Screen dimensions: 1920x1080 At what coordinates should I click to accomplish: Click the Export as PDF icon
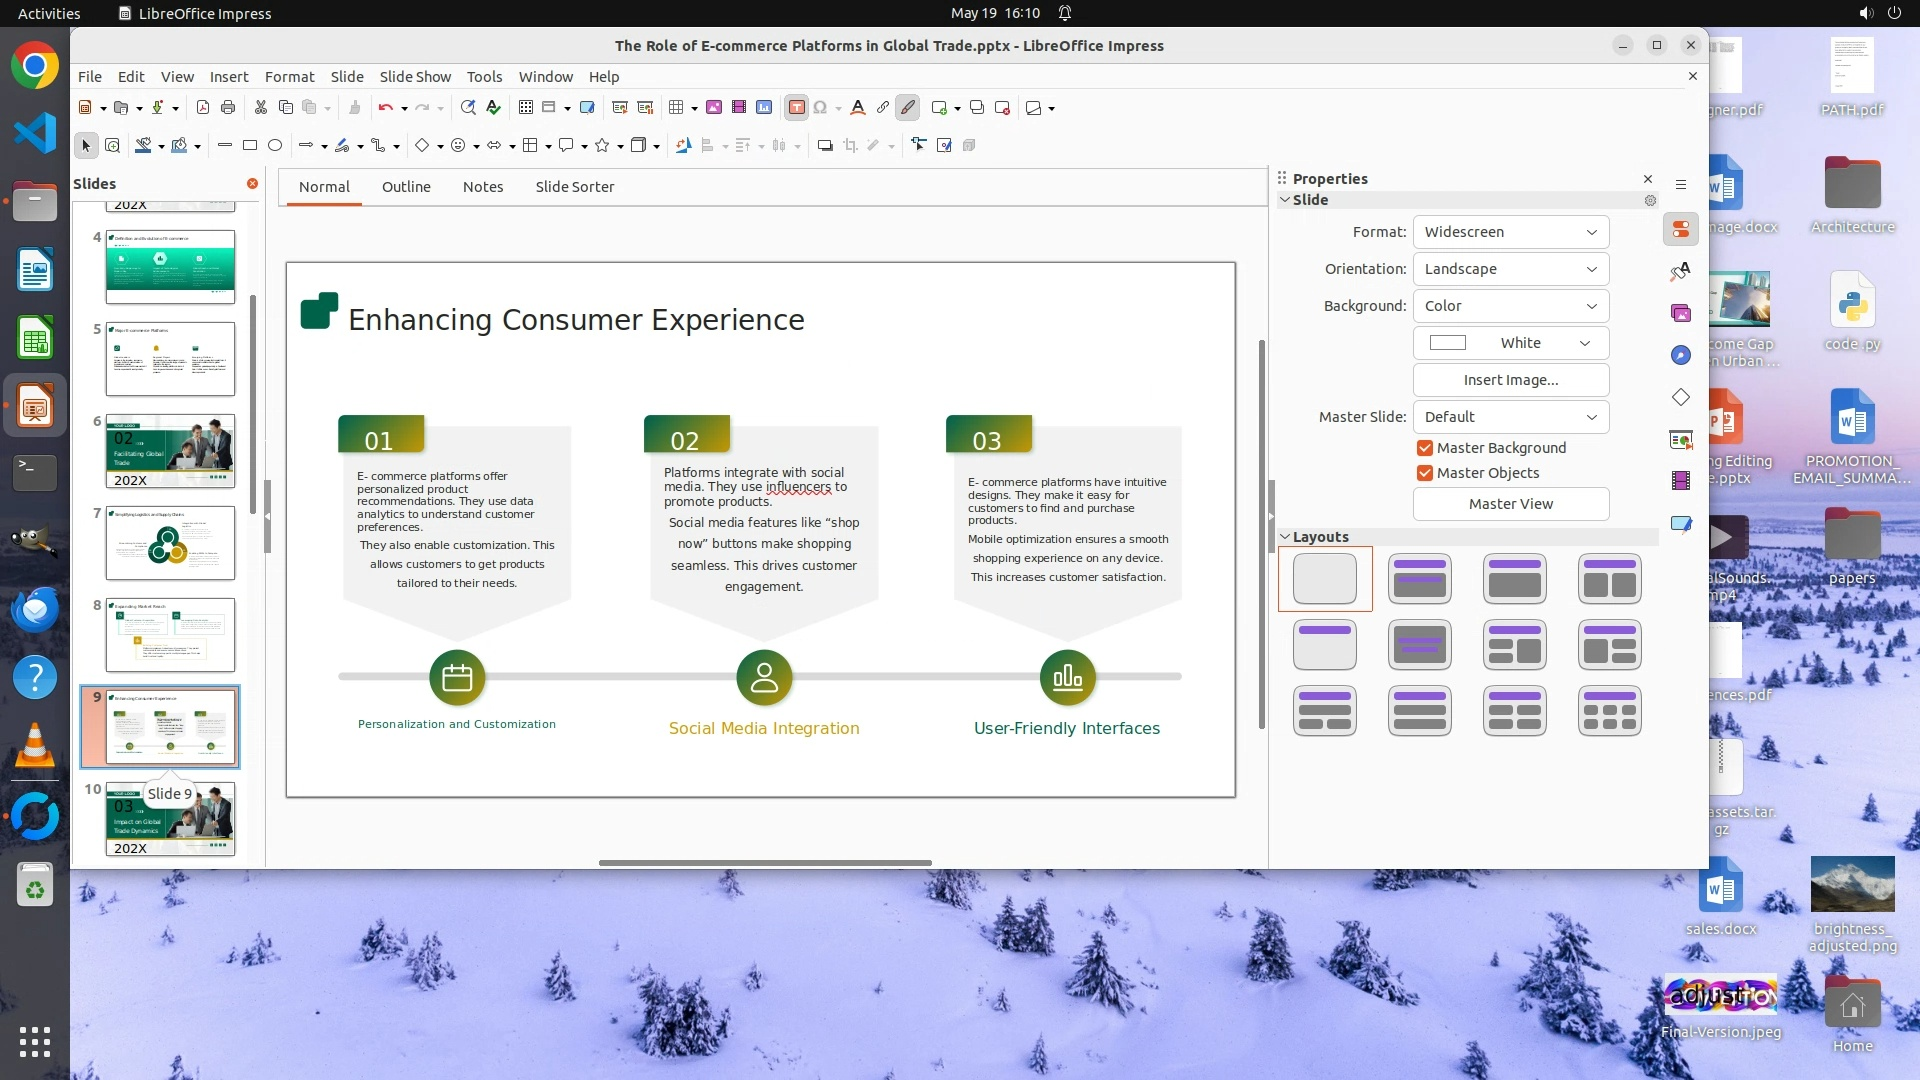[x=203, y=108]
